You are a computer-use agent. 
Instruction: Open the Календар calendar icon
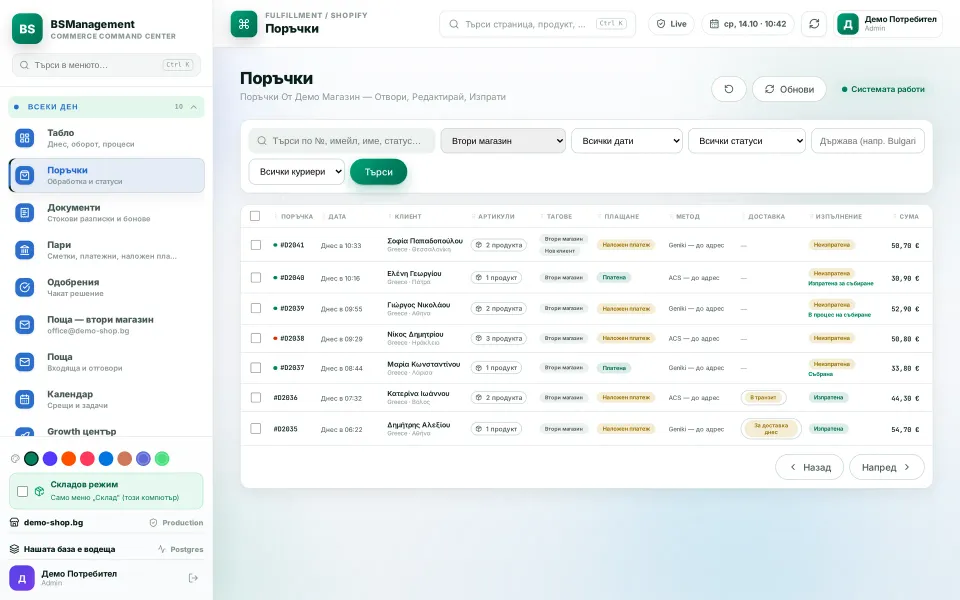click(x=24, y=399)
